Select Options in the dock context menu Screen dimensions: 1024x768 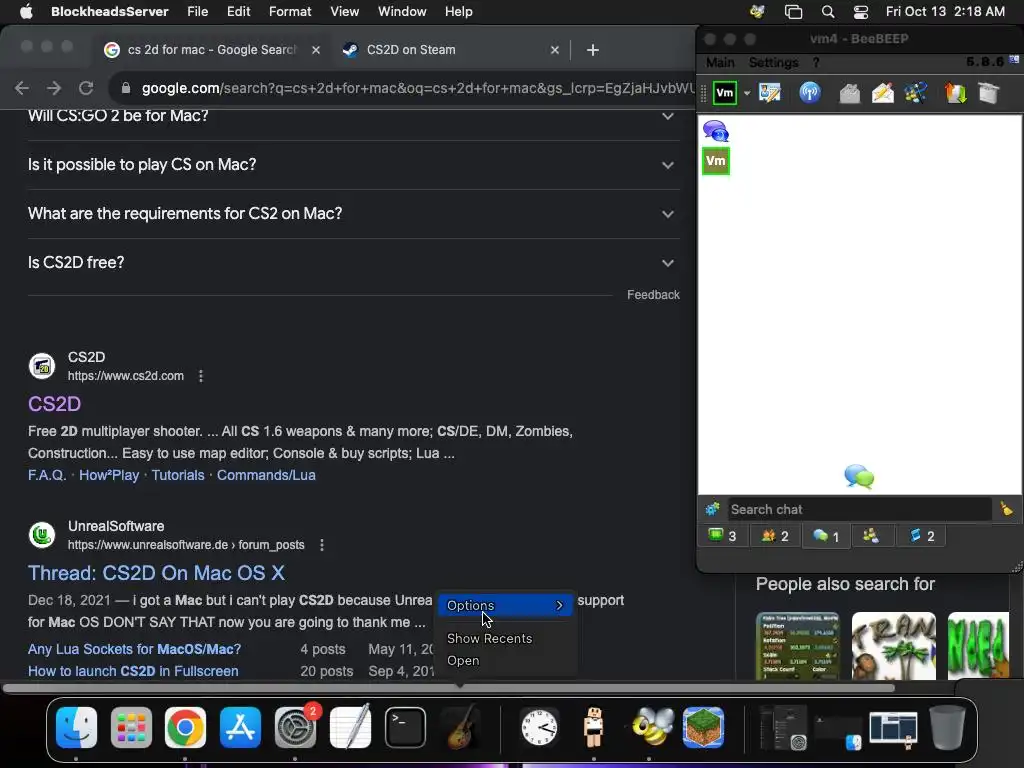(505, 605)
